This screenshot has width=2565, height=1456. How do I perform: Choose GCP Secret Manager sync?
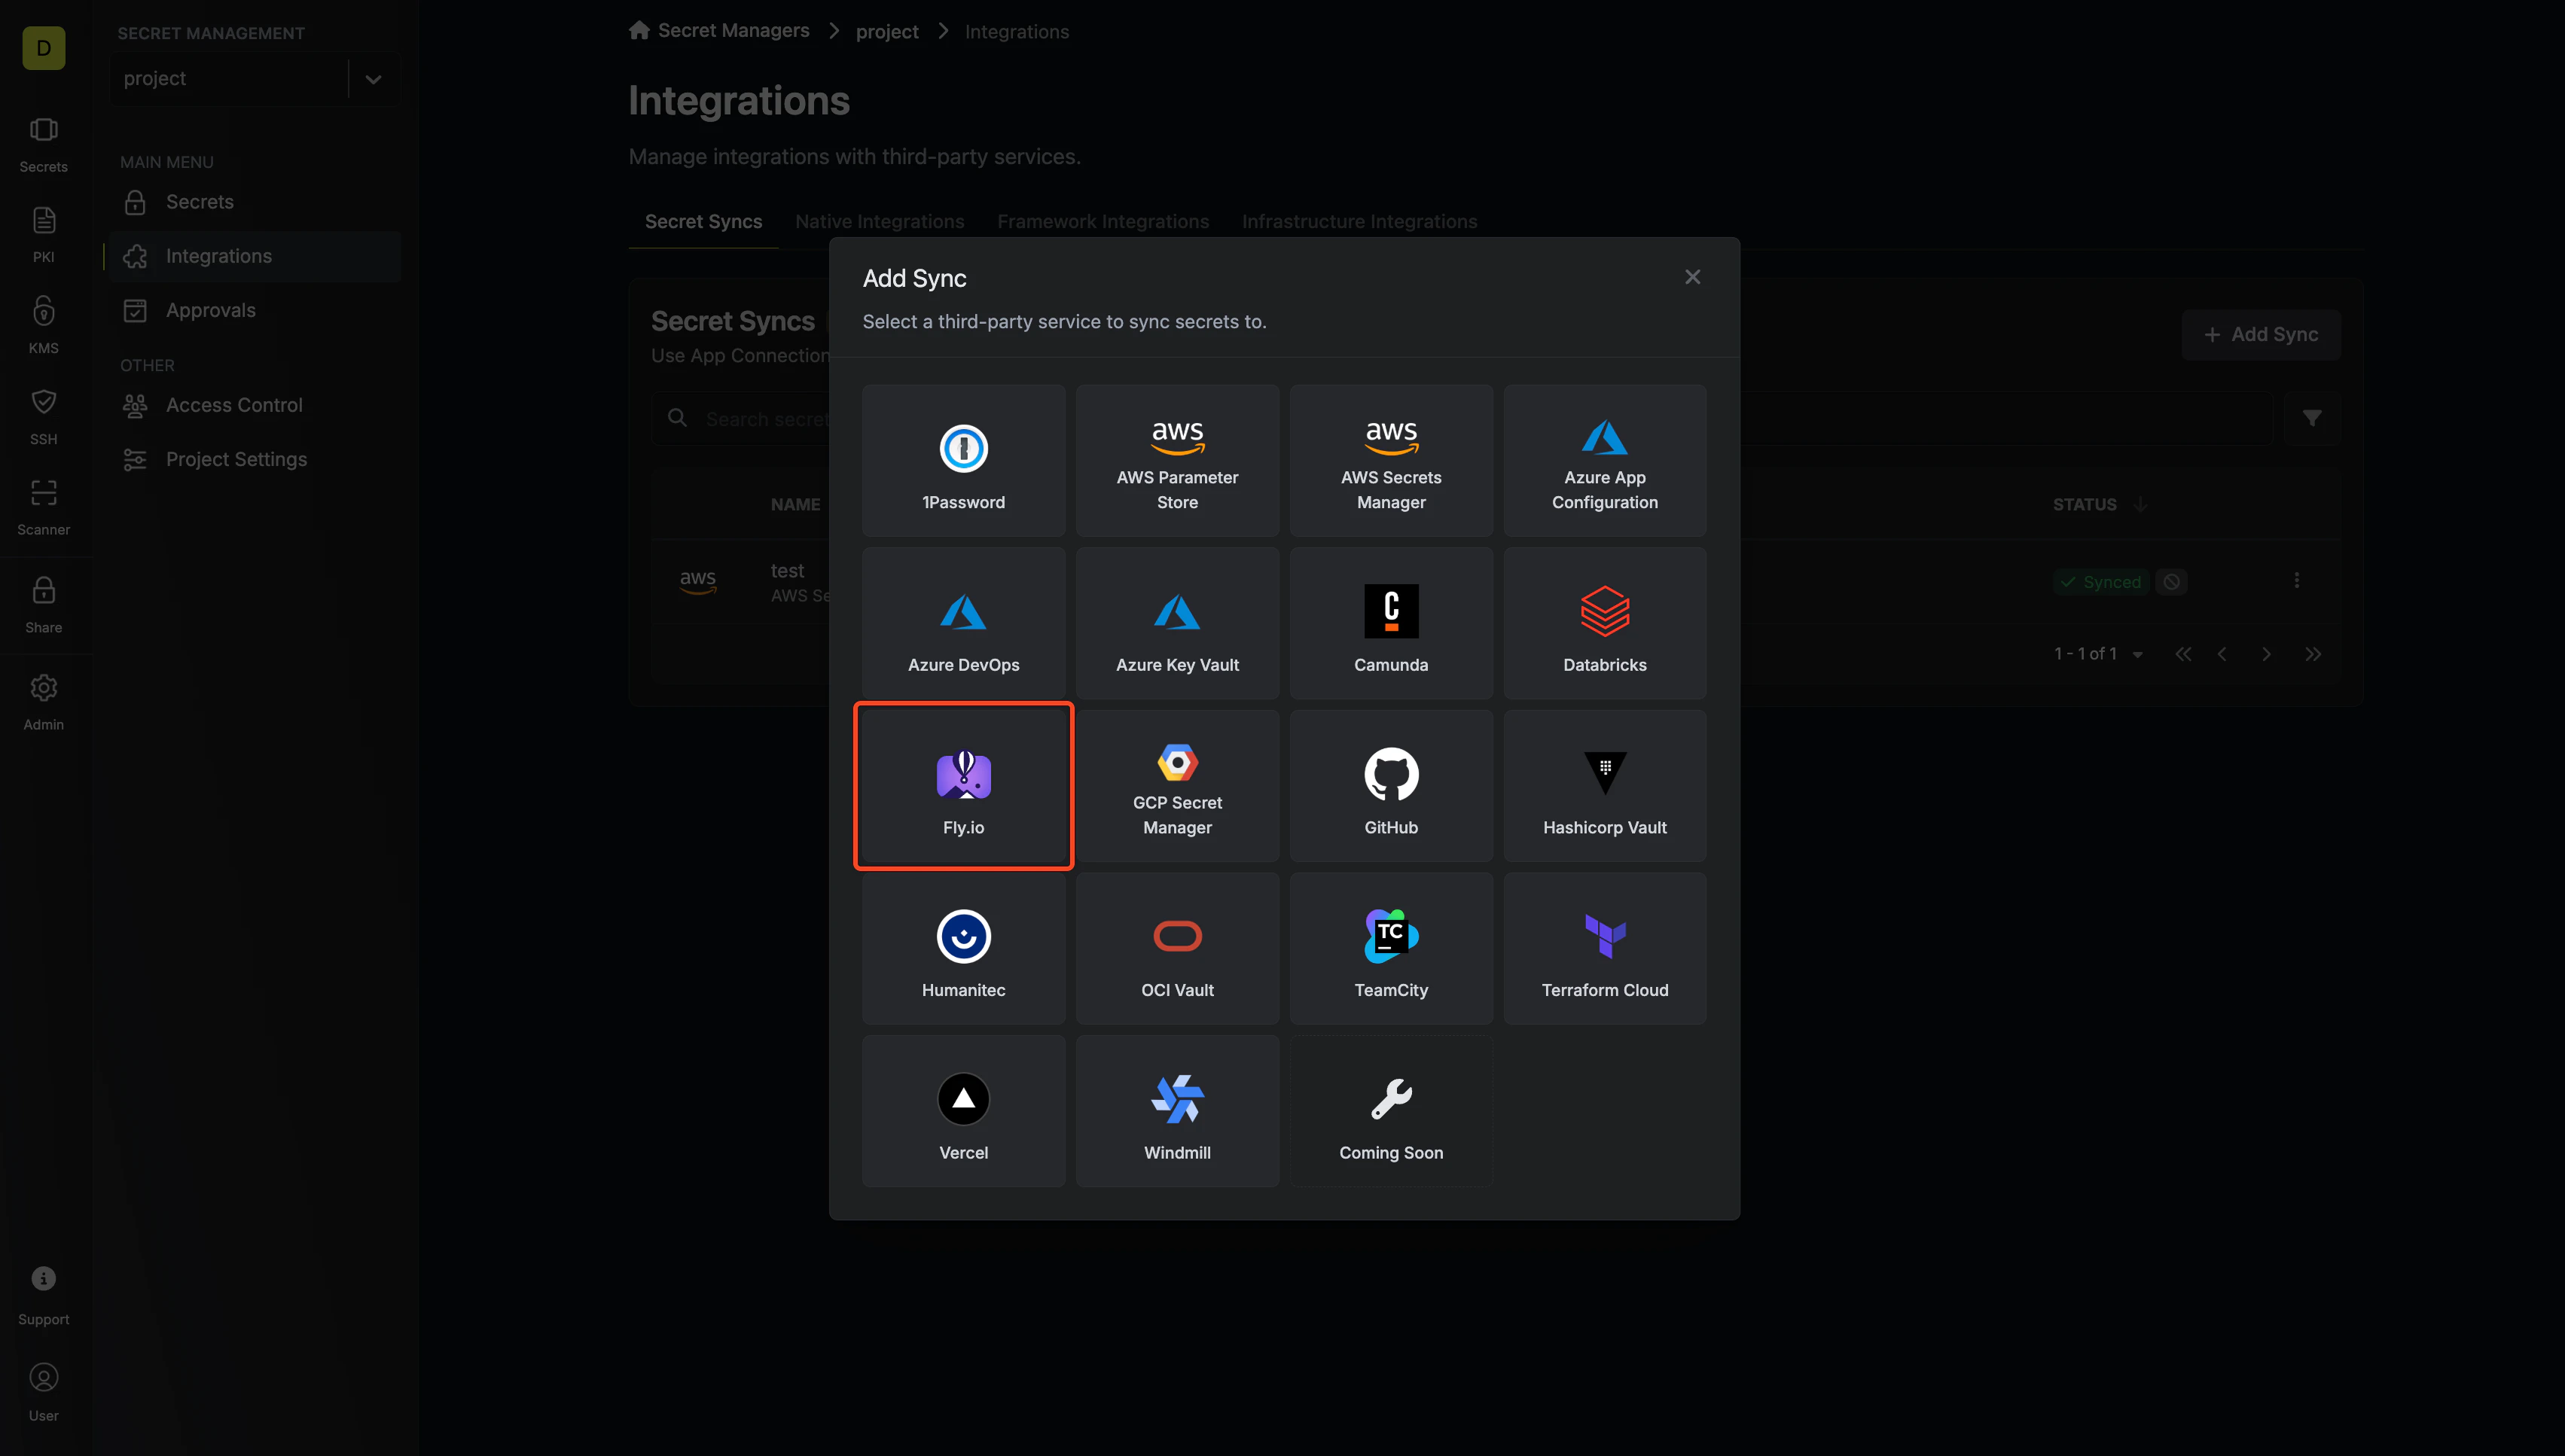point(1177,786)
